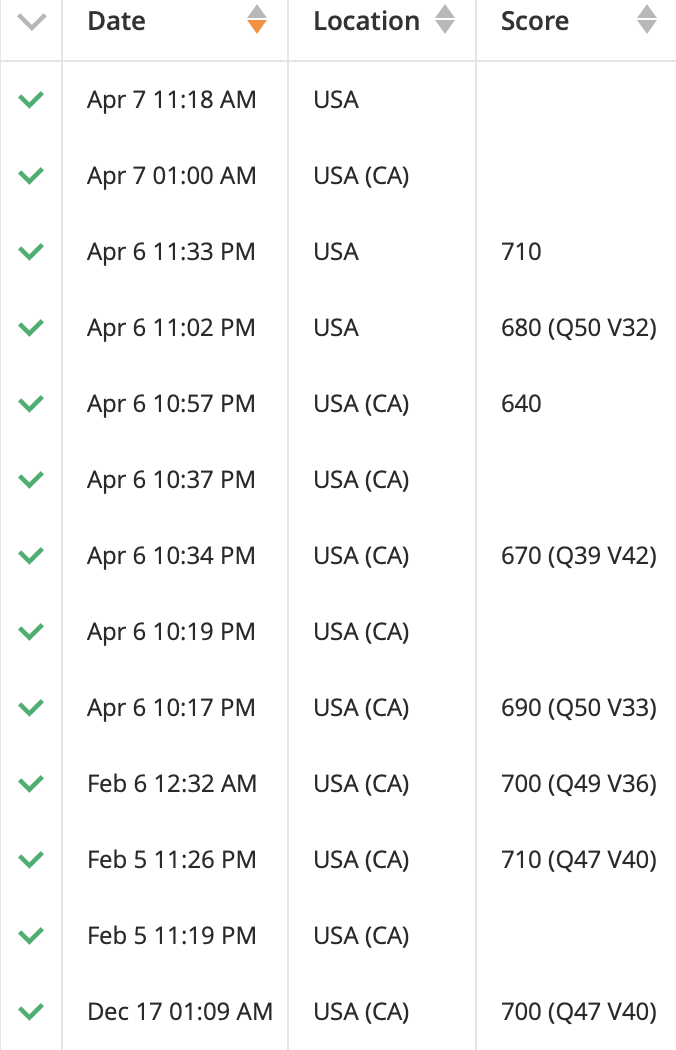Click the Score column header label
The image size is (676, 1050).
pyautogui.click(x=535, y=21)
